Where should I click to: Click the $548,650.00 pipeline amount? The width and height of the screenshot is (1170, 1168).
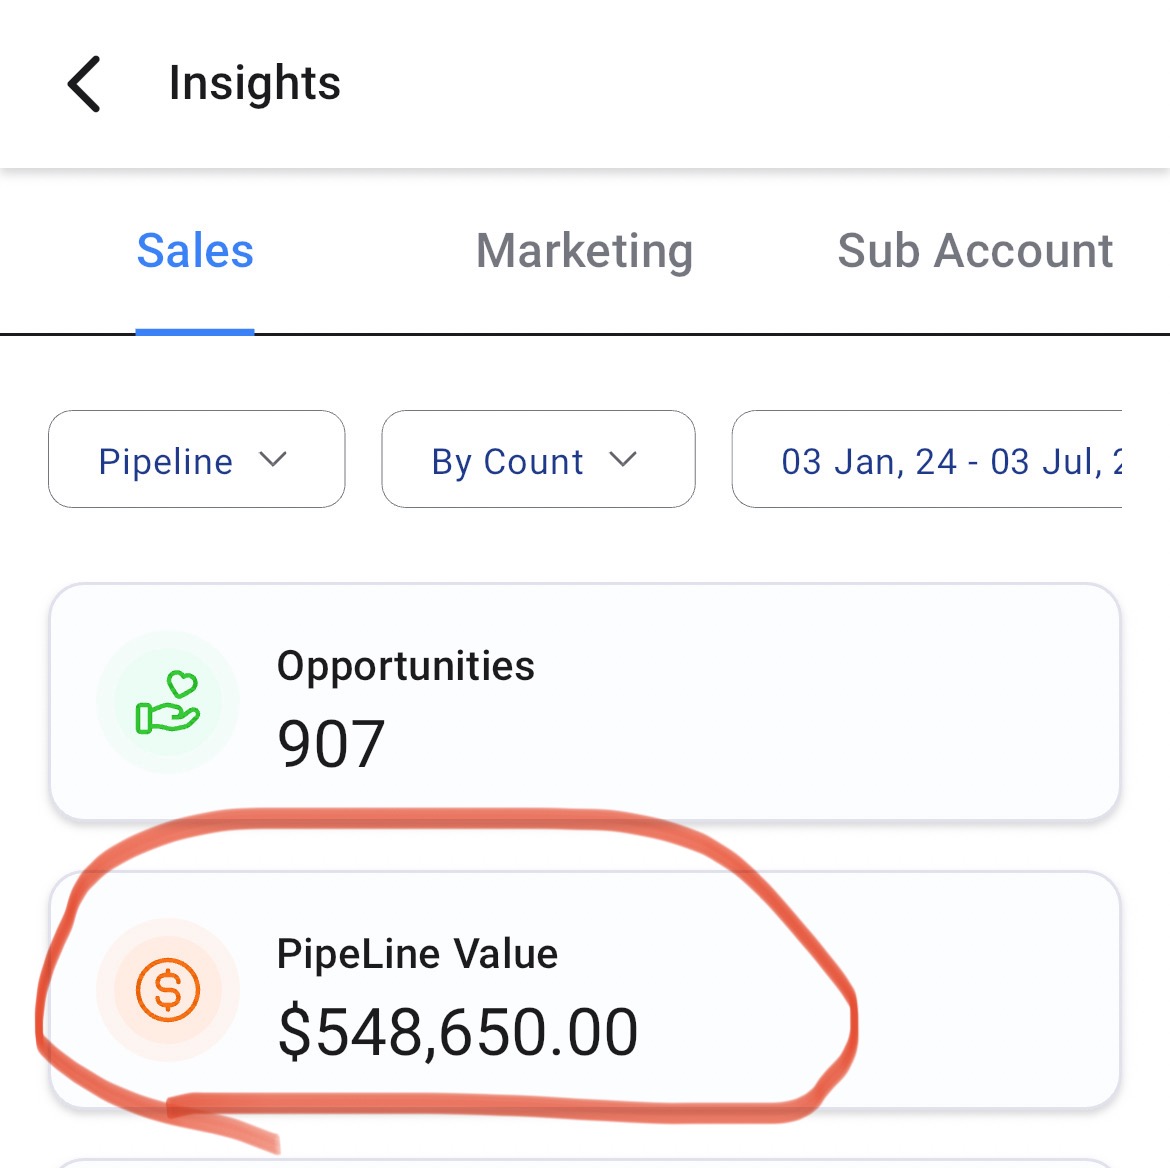[457, 1032]
